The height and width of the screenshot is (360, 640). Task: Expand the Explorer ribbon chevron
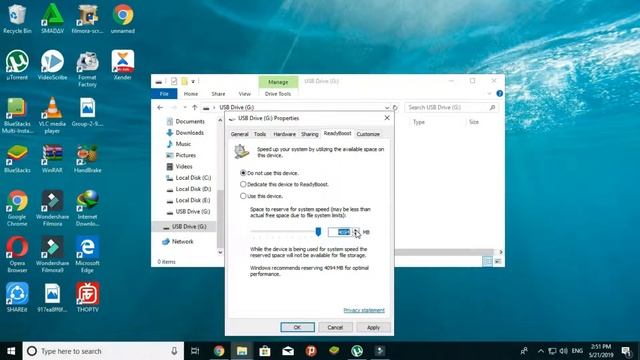(x=489, y=94)
